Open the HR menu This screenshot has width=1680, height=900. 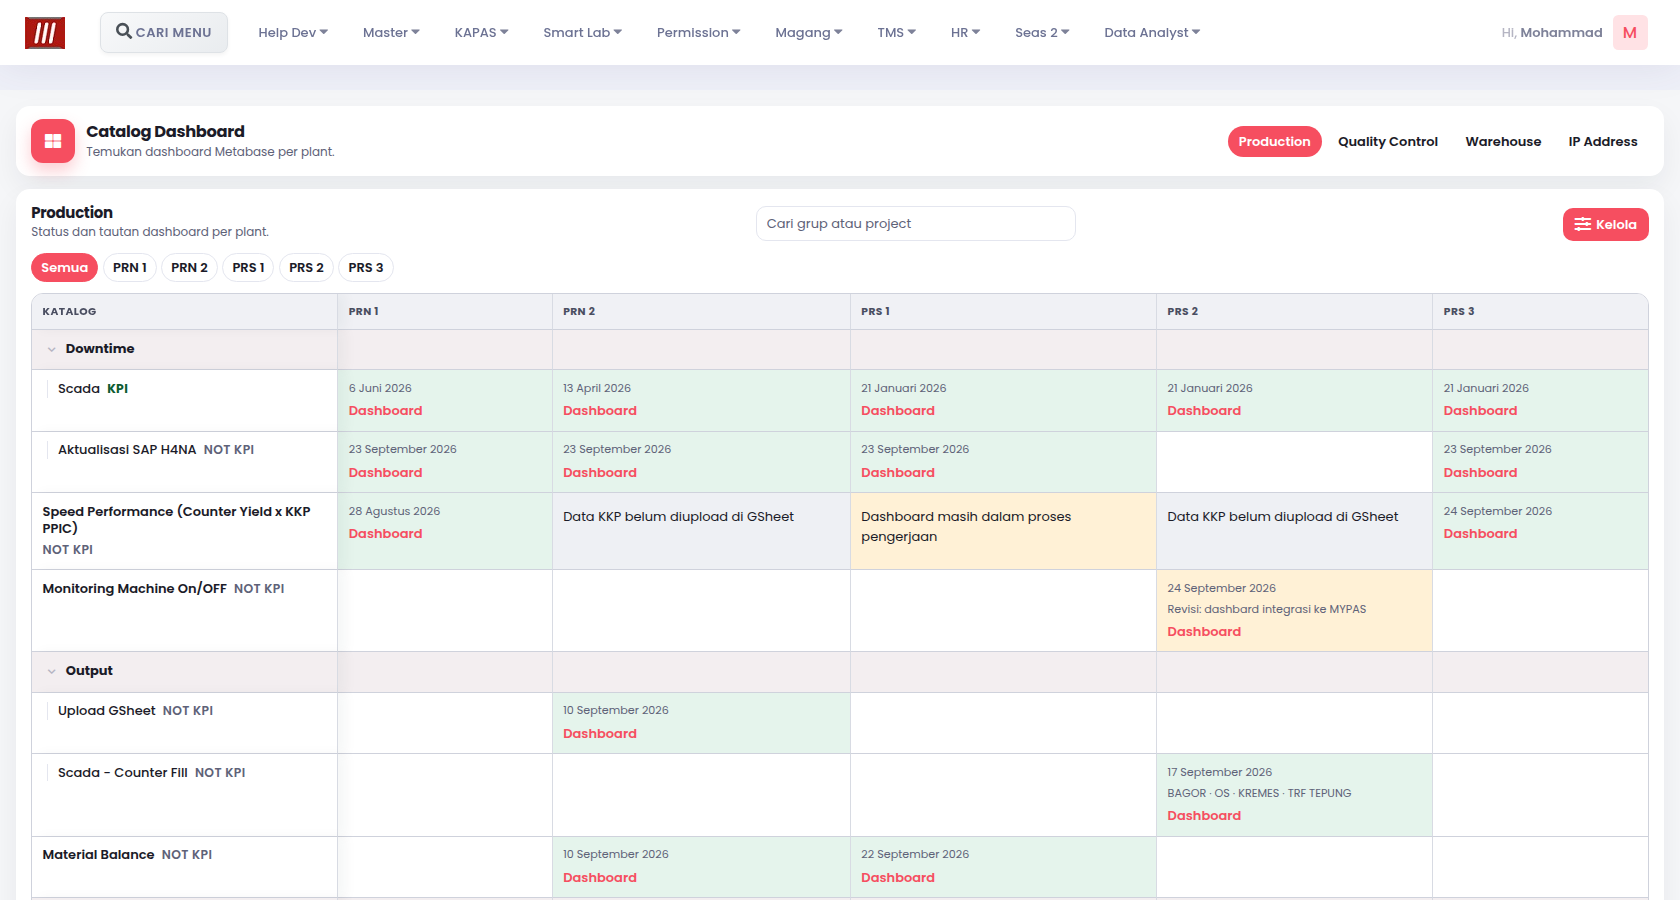tap(965, 32)
